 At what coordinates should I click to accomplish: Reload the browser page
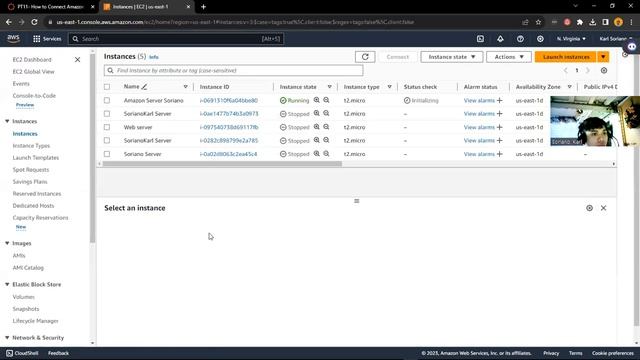(35, 22)
